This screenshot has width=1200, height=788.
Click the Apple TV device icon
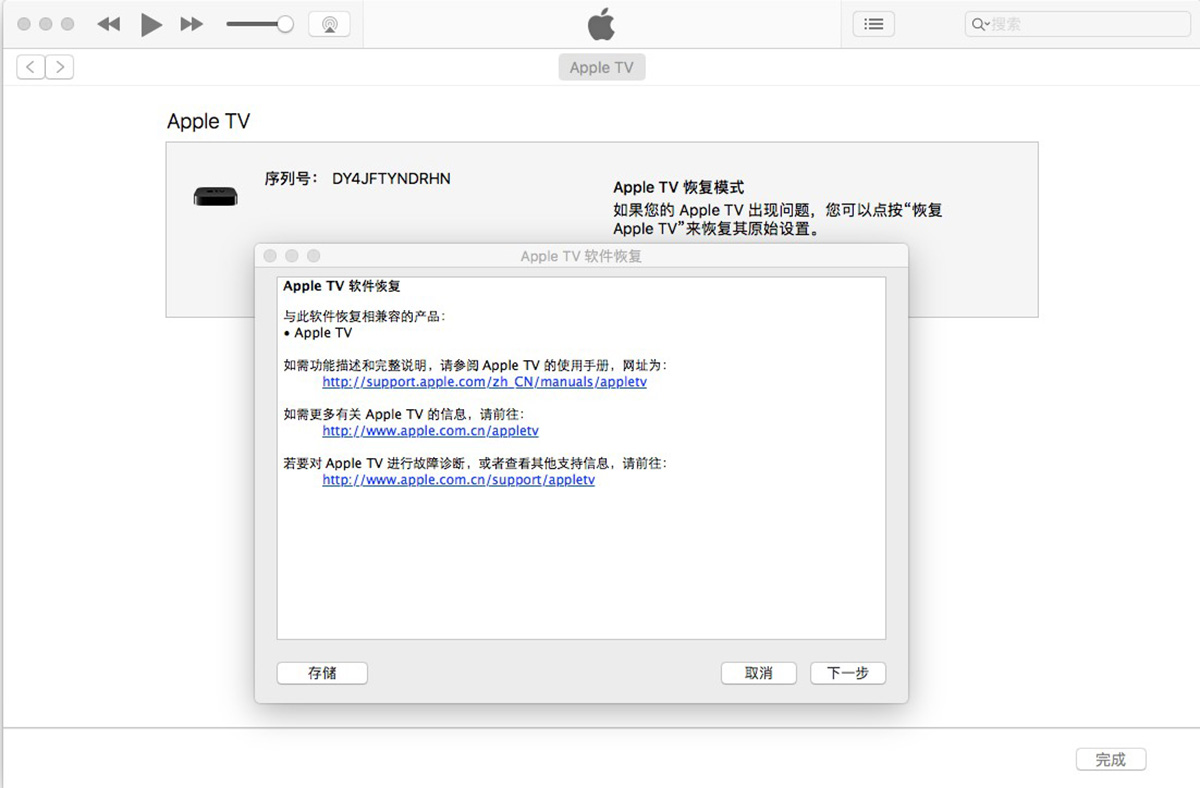click(x=215, y=196)
